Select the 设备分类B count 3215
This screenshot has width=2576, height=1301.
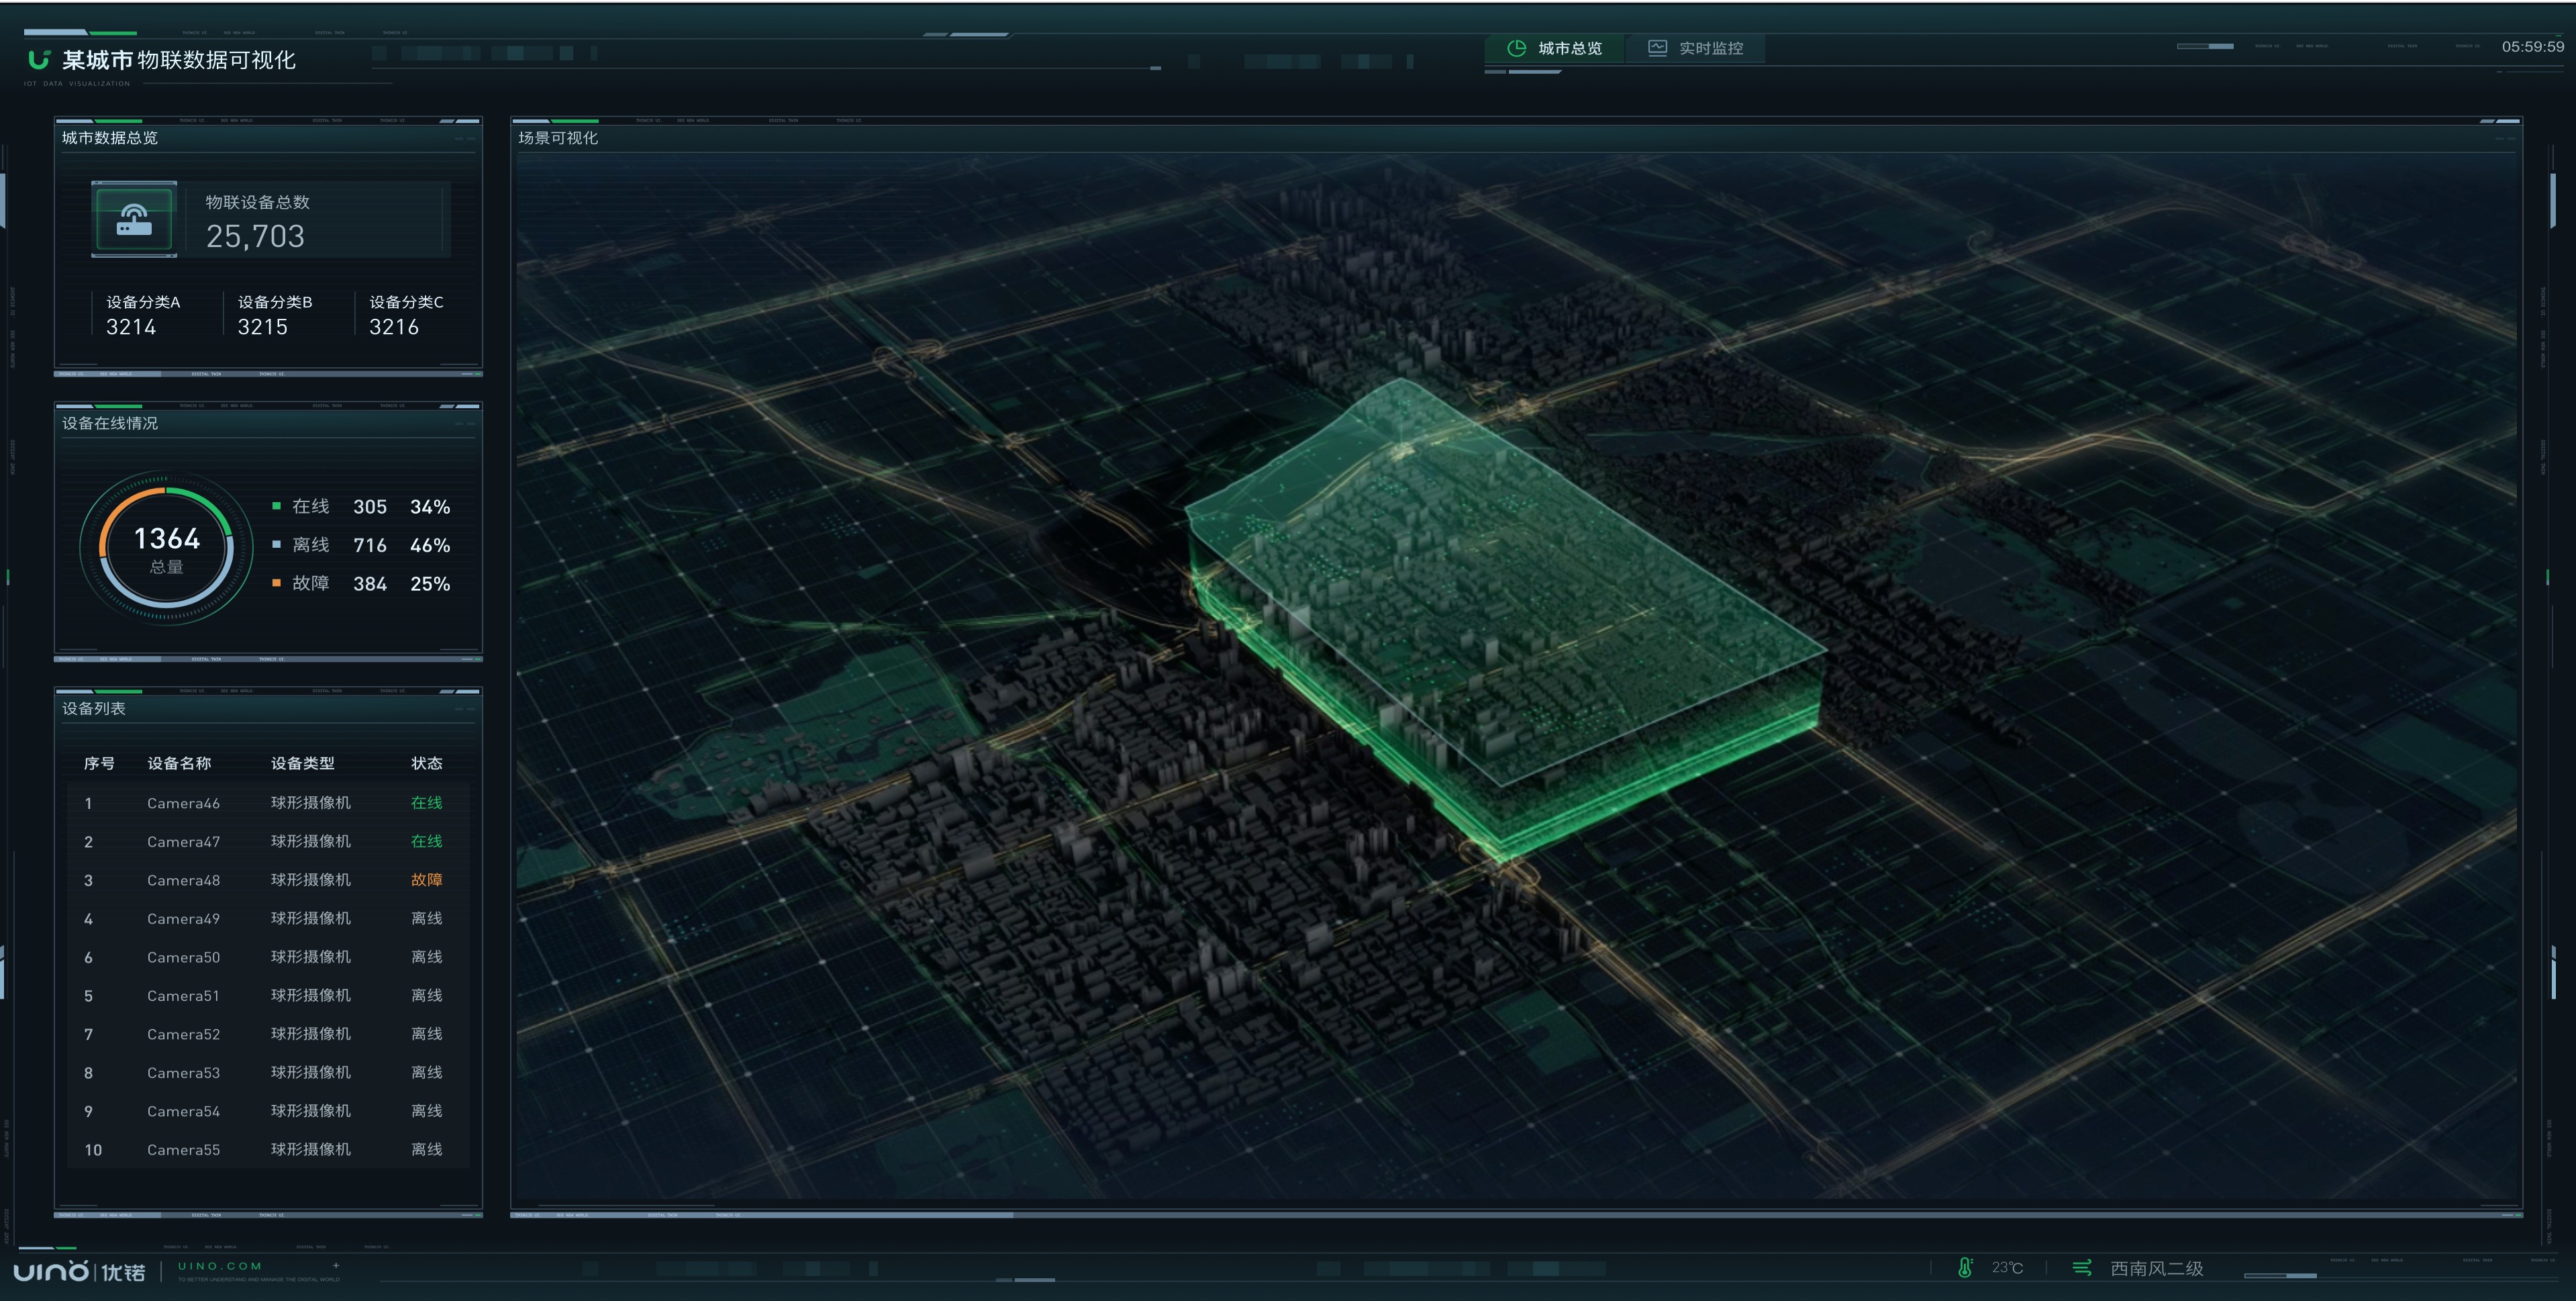262,327
